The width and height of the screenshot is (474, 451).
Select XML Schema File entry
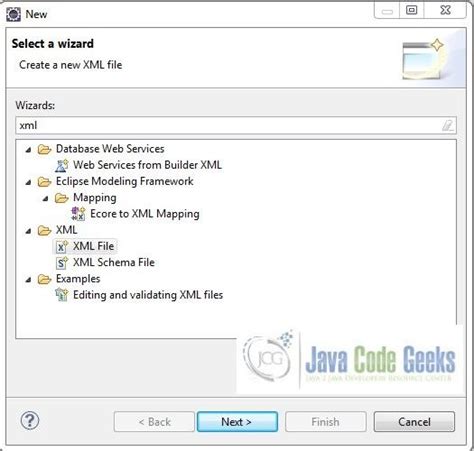pyautogui.click(x=114, y=262)
